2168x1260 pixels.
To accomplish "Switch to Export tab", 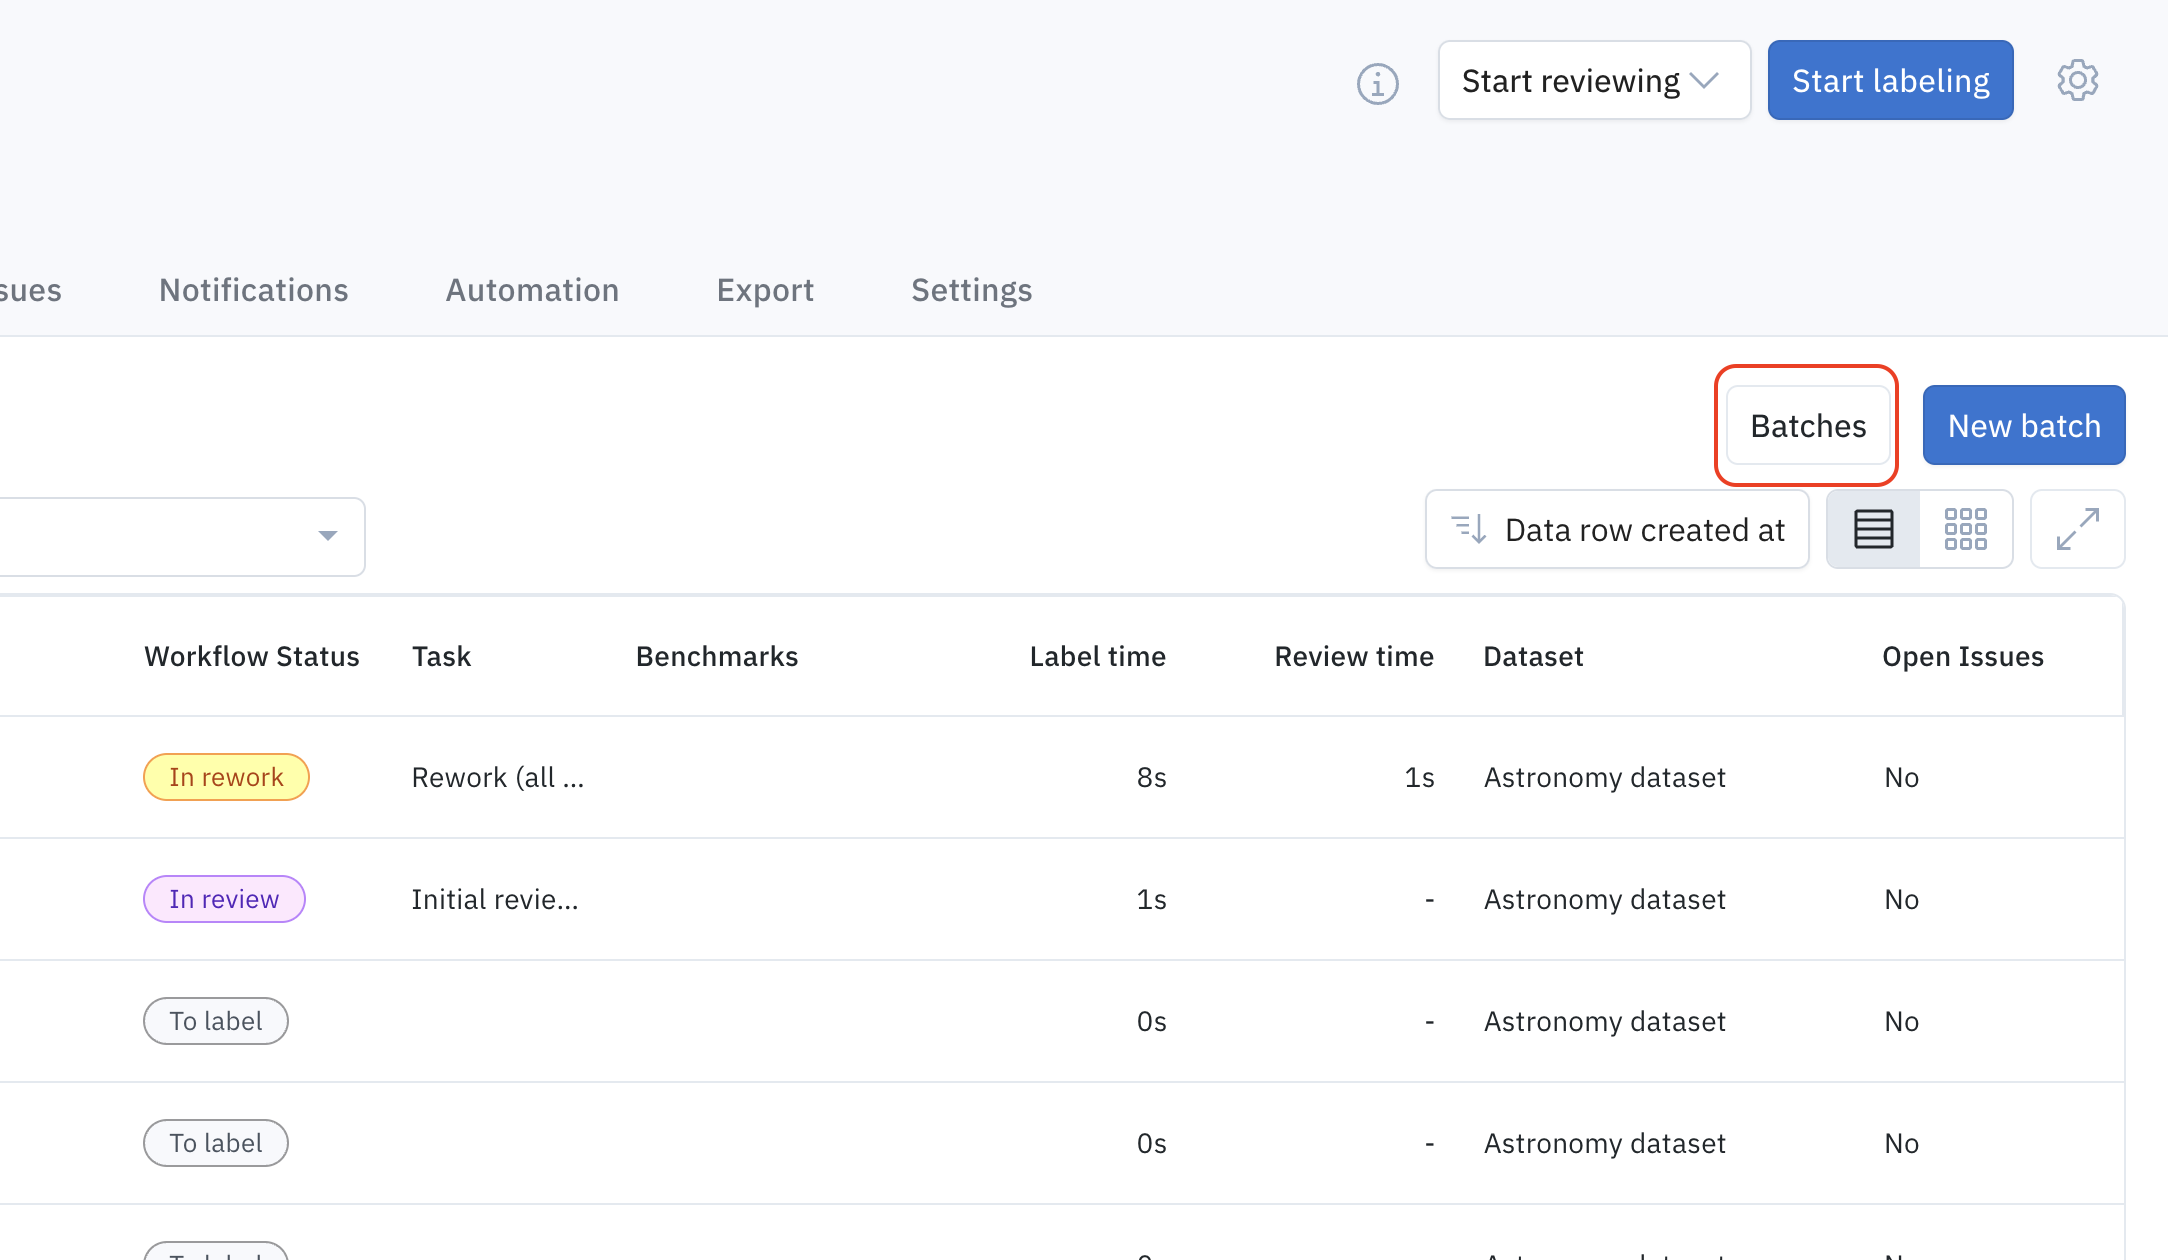I will (x=765, y=290).
